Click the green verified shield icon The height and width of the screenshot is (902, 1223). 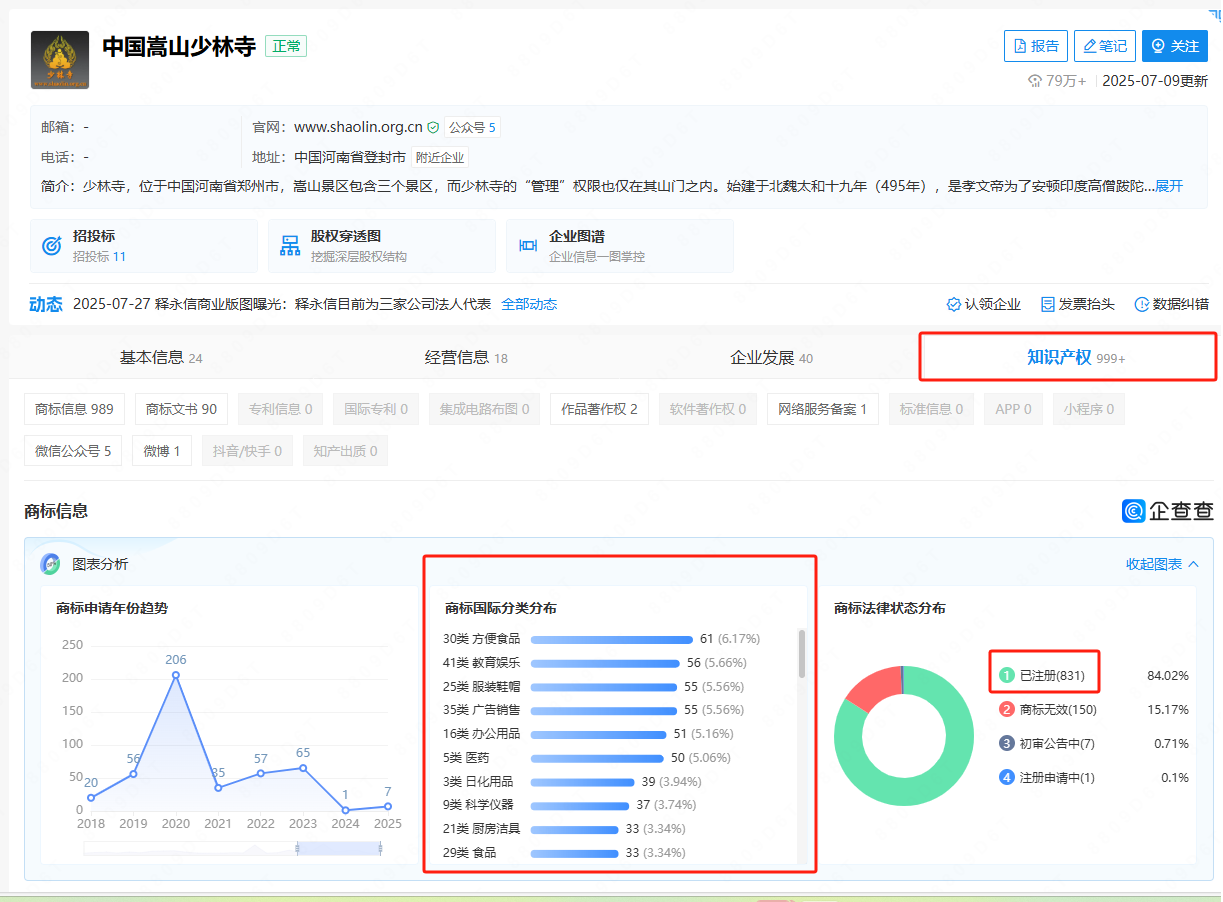(433, 127)
